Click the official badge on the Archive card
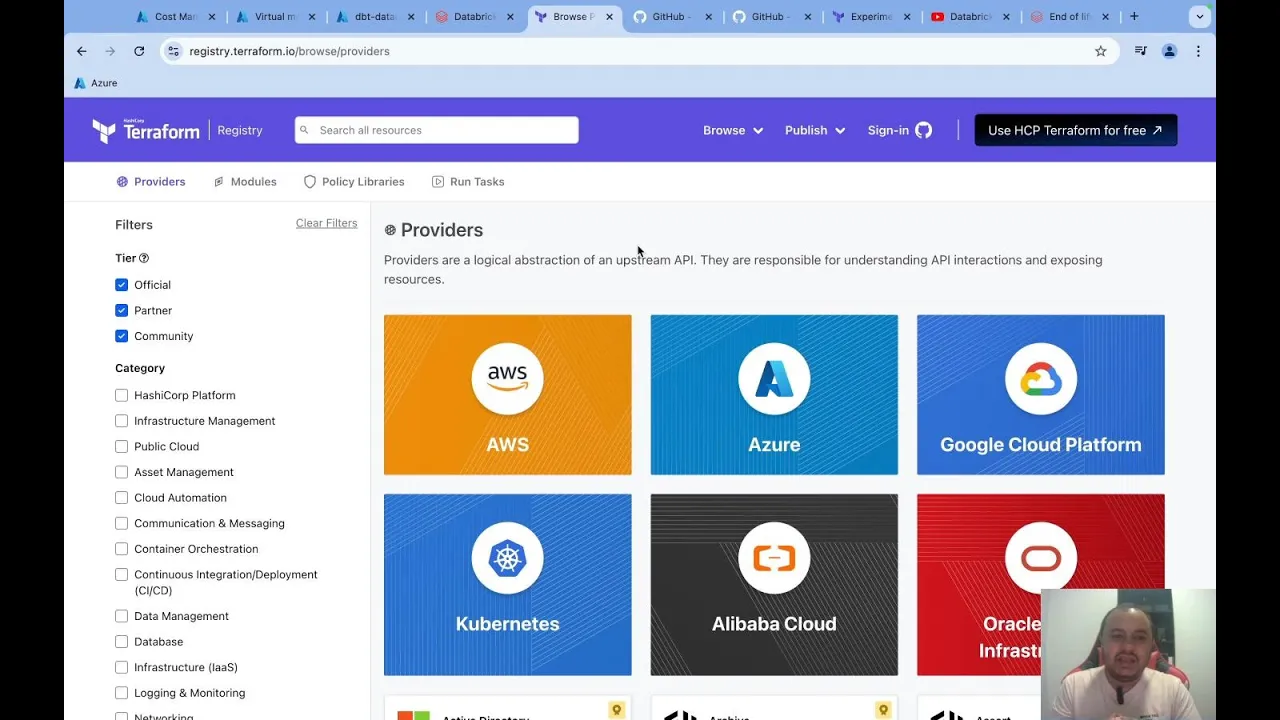The height and width of the screenshot is (720, 1280). click(x=883, y=710)
